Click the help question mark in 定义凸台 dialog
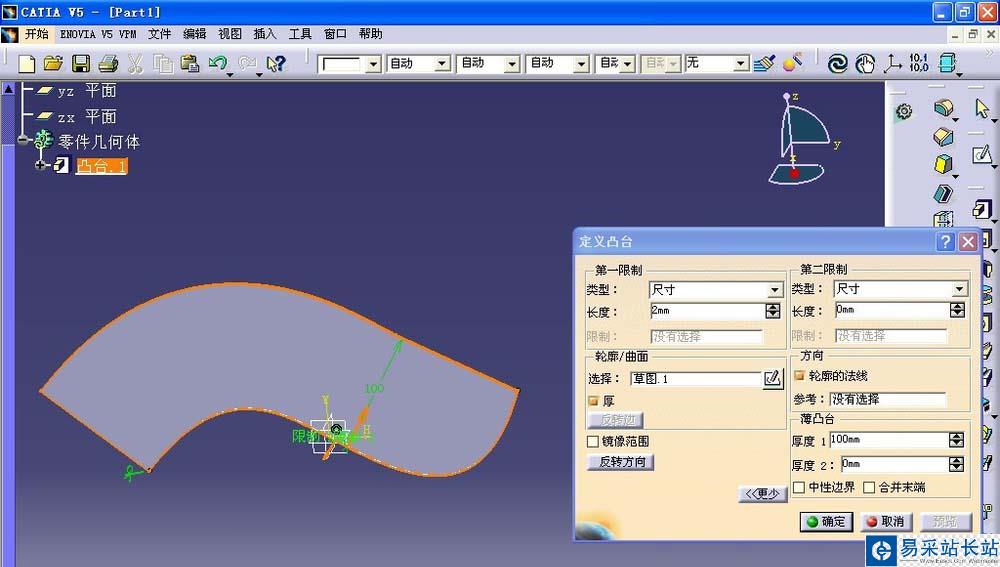The width and height of the screenshot is (1000, 567). (945, 242)
